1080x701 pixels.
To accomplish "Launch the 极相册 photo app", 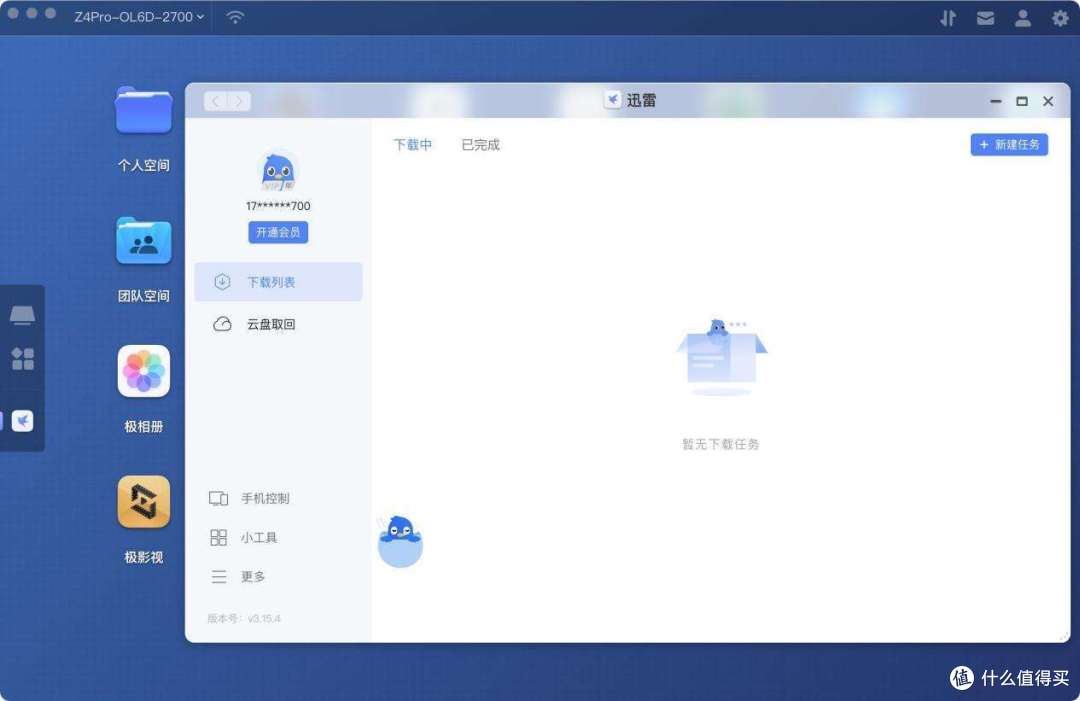I will coord(143,371).
